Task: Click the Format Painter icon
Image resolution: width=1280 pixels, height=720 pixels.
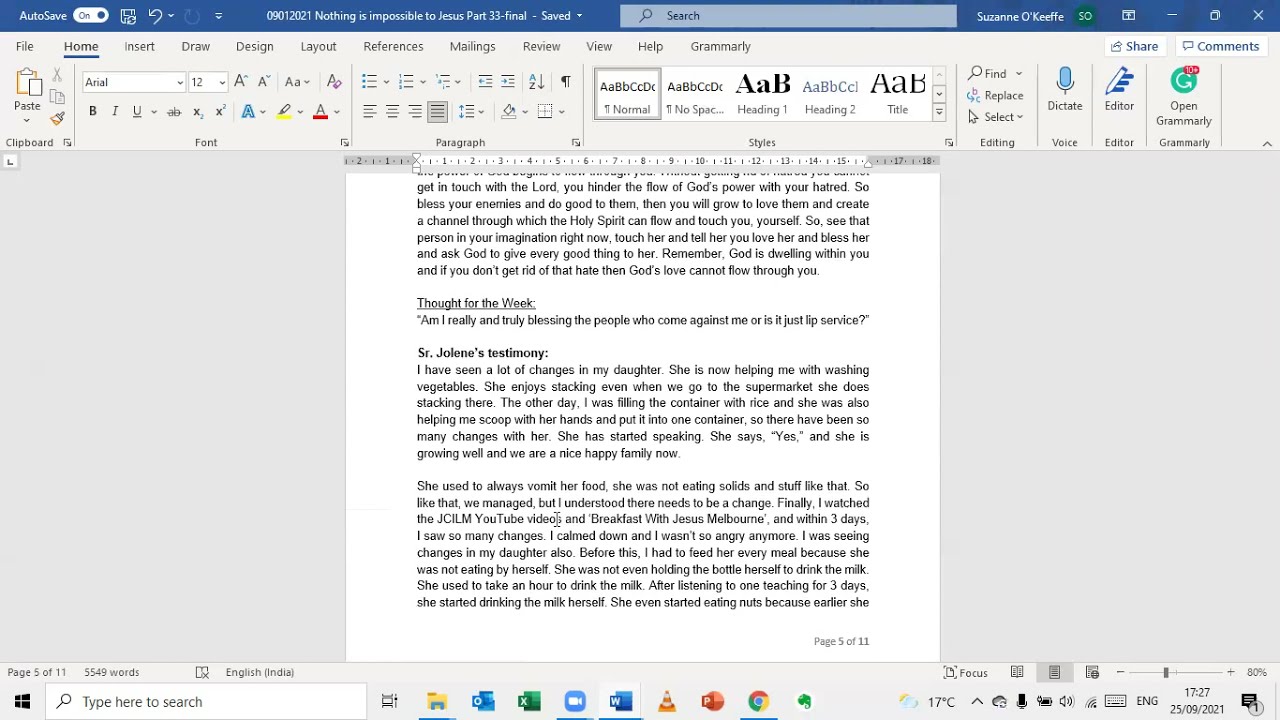Action: point(57,118)
